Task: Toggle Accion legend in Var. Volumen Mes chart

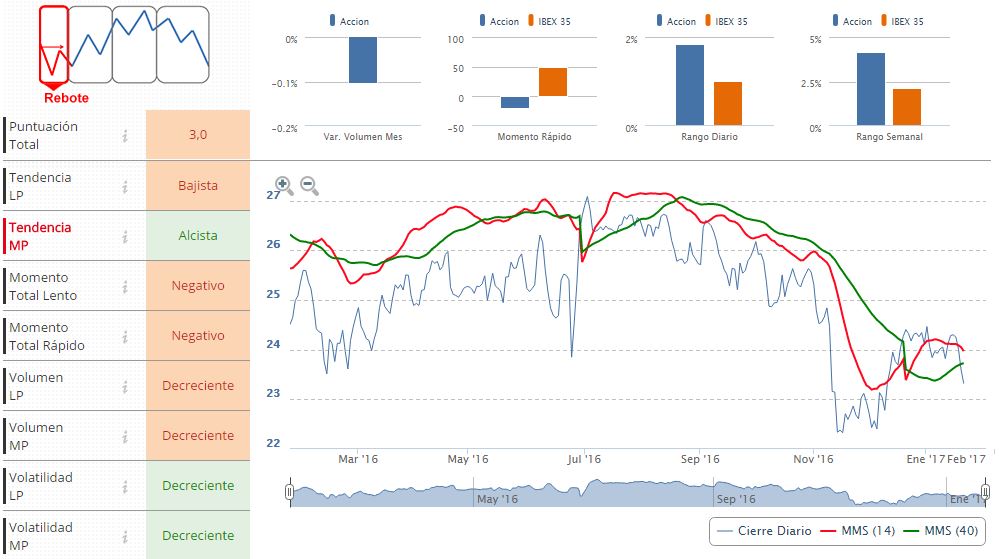Action: pos(349,21)
